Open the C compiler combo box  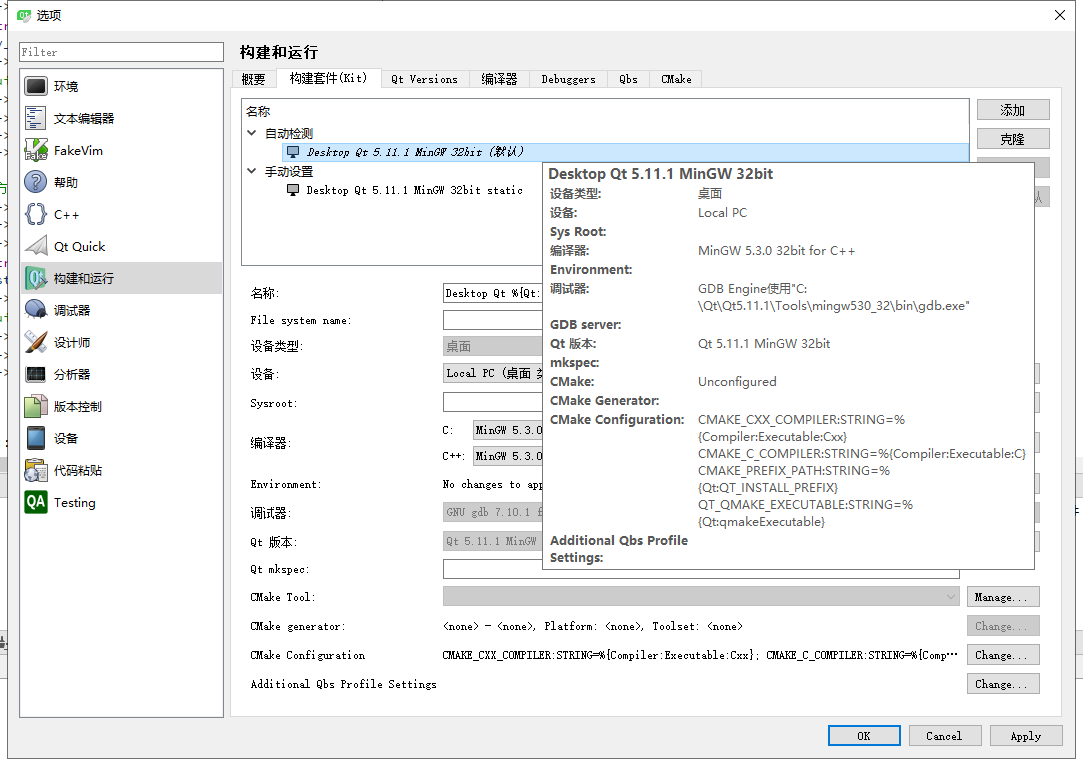point(508,430)
